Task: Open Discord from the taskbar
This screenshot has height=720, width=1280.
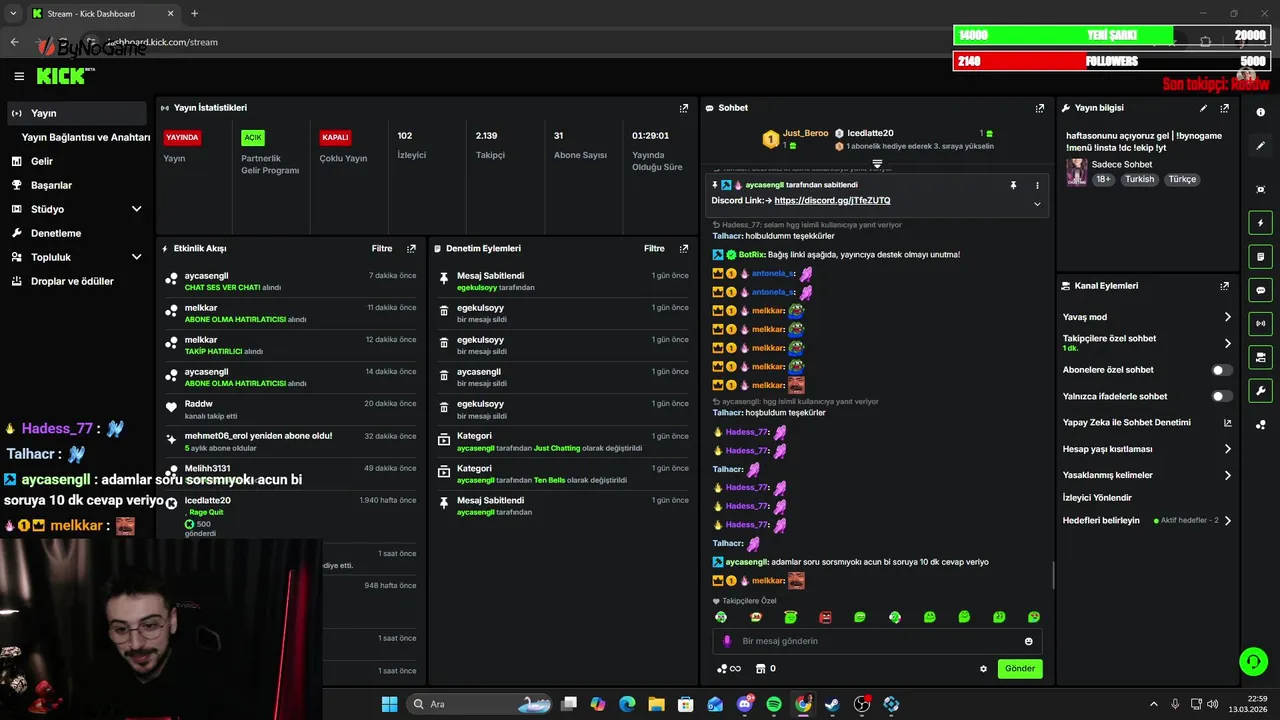Action: coord(744,704)
